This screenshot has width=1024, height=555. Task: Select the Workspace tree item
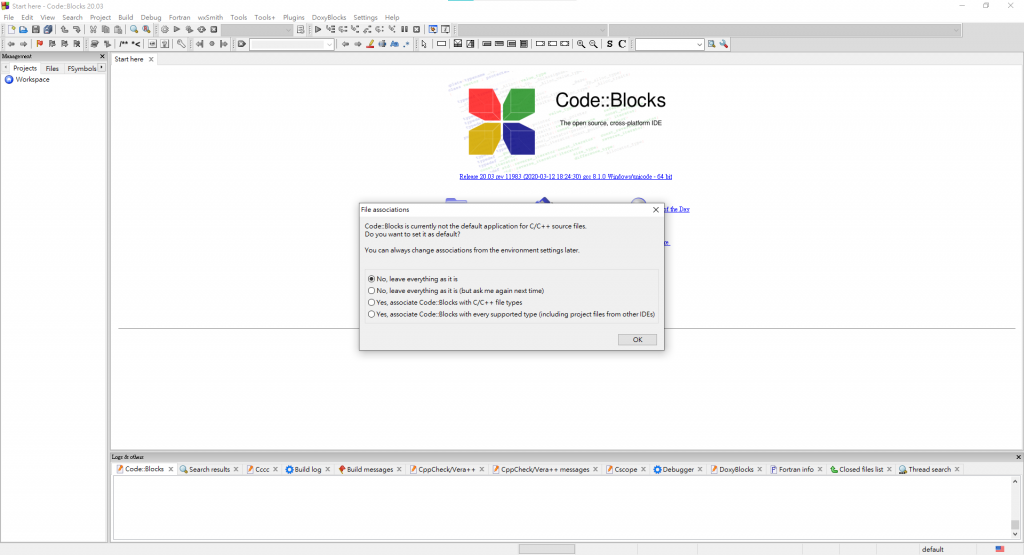[27, 80]
